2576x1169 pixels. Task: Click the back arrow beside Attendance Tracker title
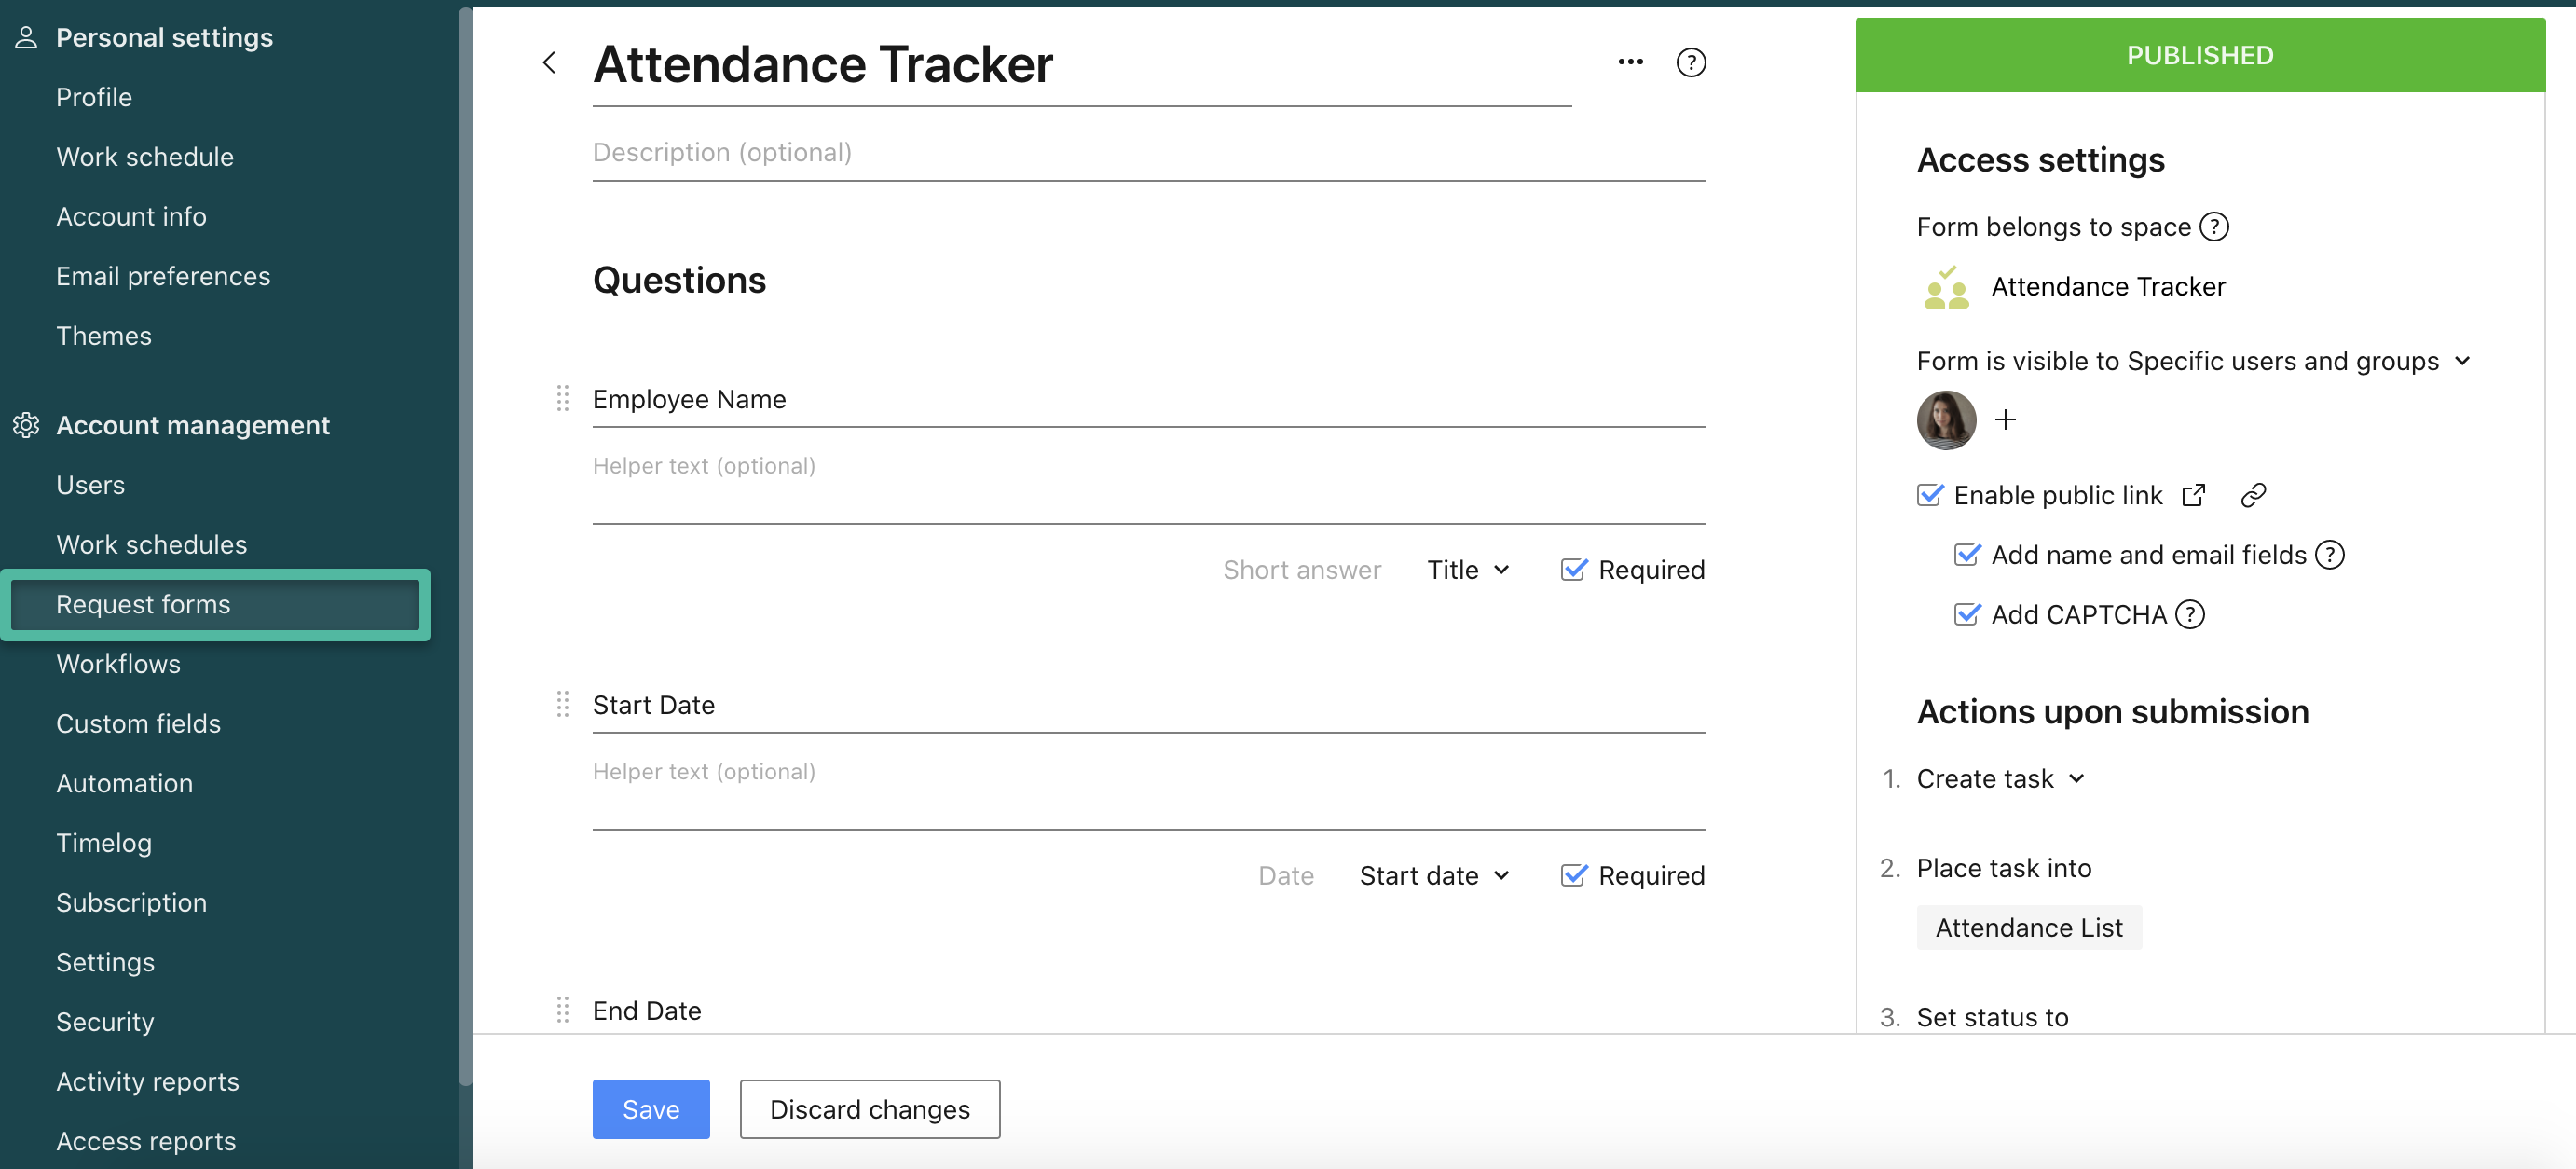click(x=549, y=63)
